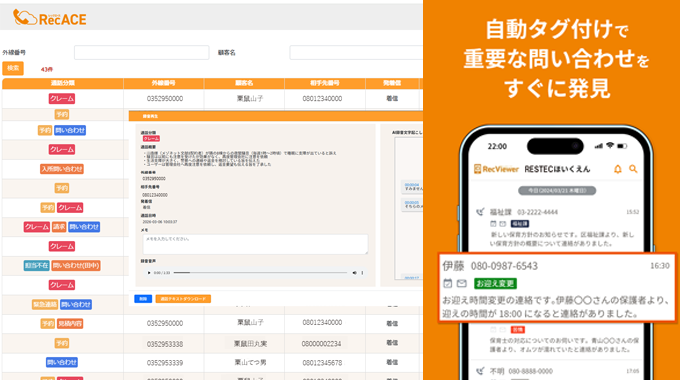Select customer name 栗鼠田丸実
Image resolution: width=680 pixels, height=380 pixels.
pos(250,344)
